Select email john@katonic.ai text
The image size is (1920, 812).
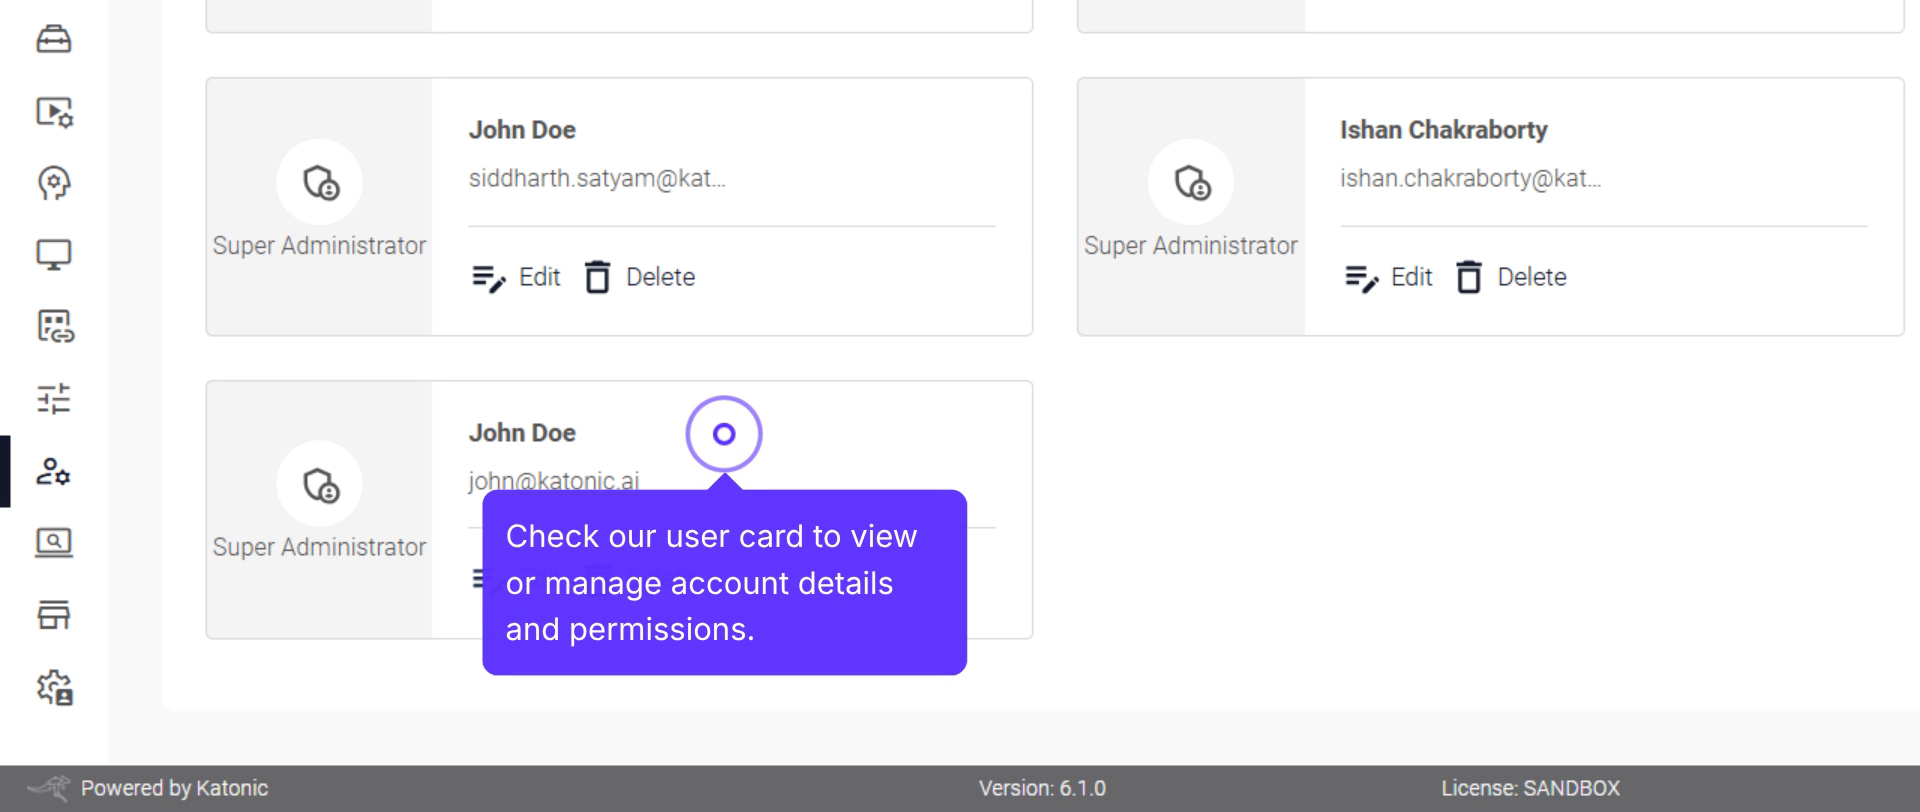point(553,480)
